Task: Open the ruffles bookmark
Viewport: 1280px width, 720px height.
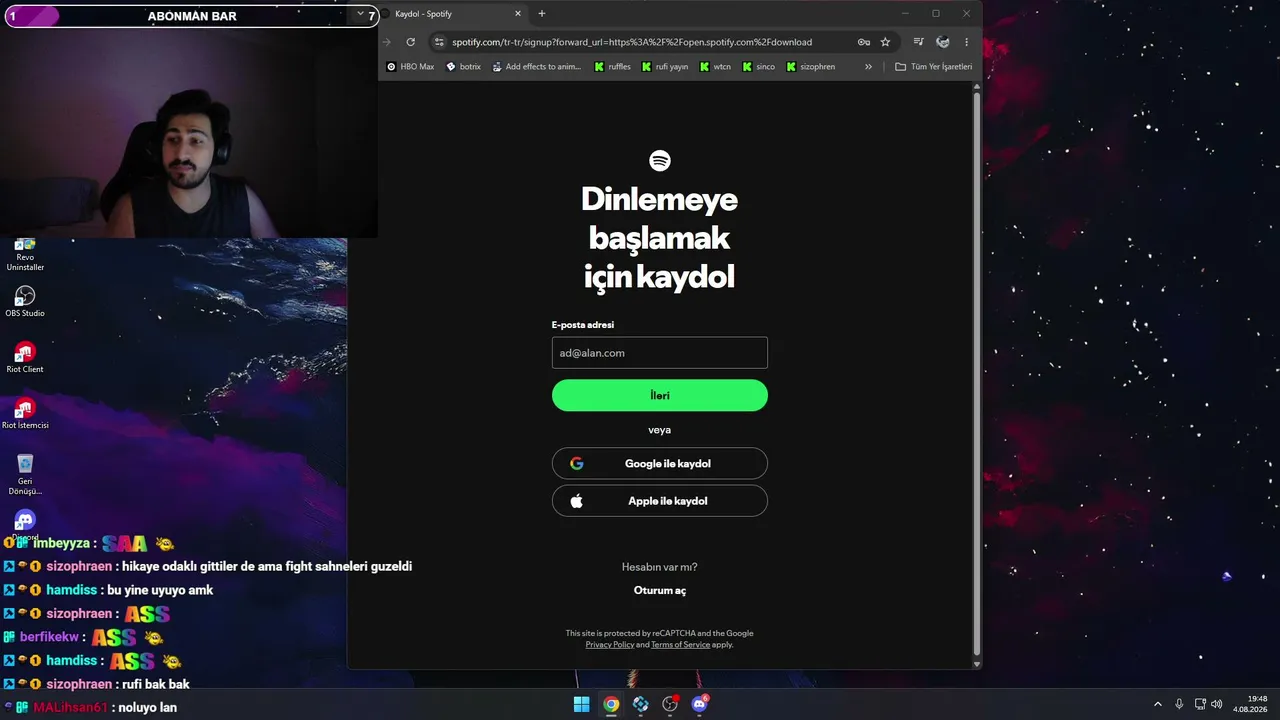Action: point(612,67)
